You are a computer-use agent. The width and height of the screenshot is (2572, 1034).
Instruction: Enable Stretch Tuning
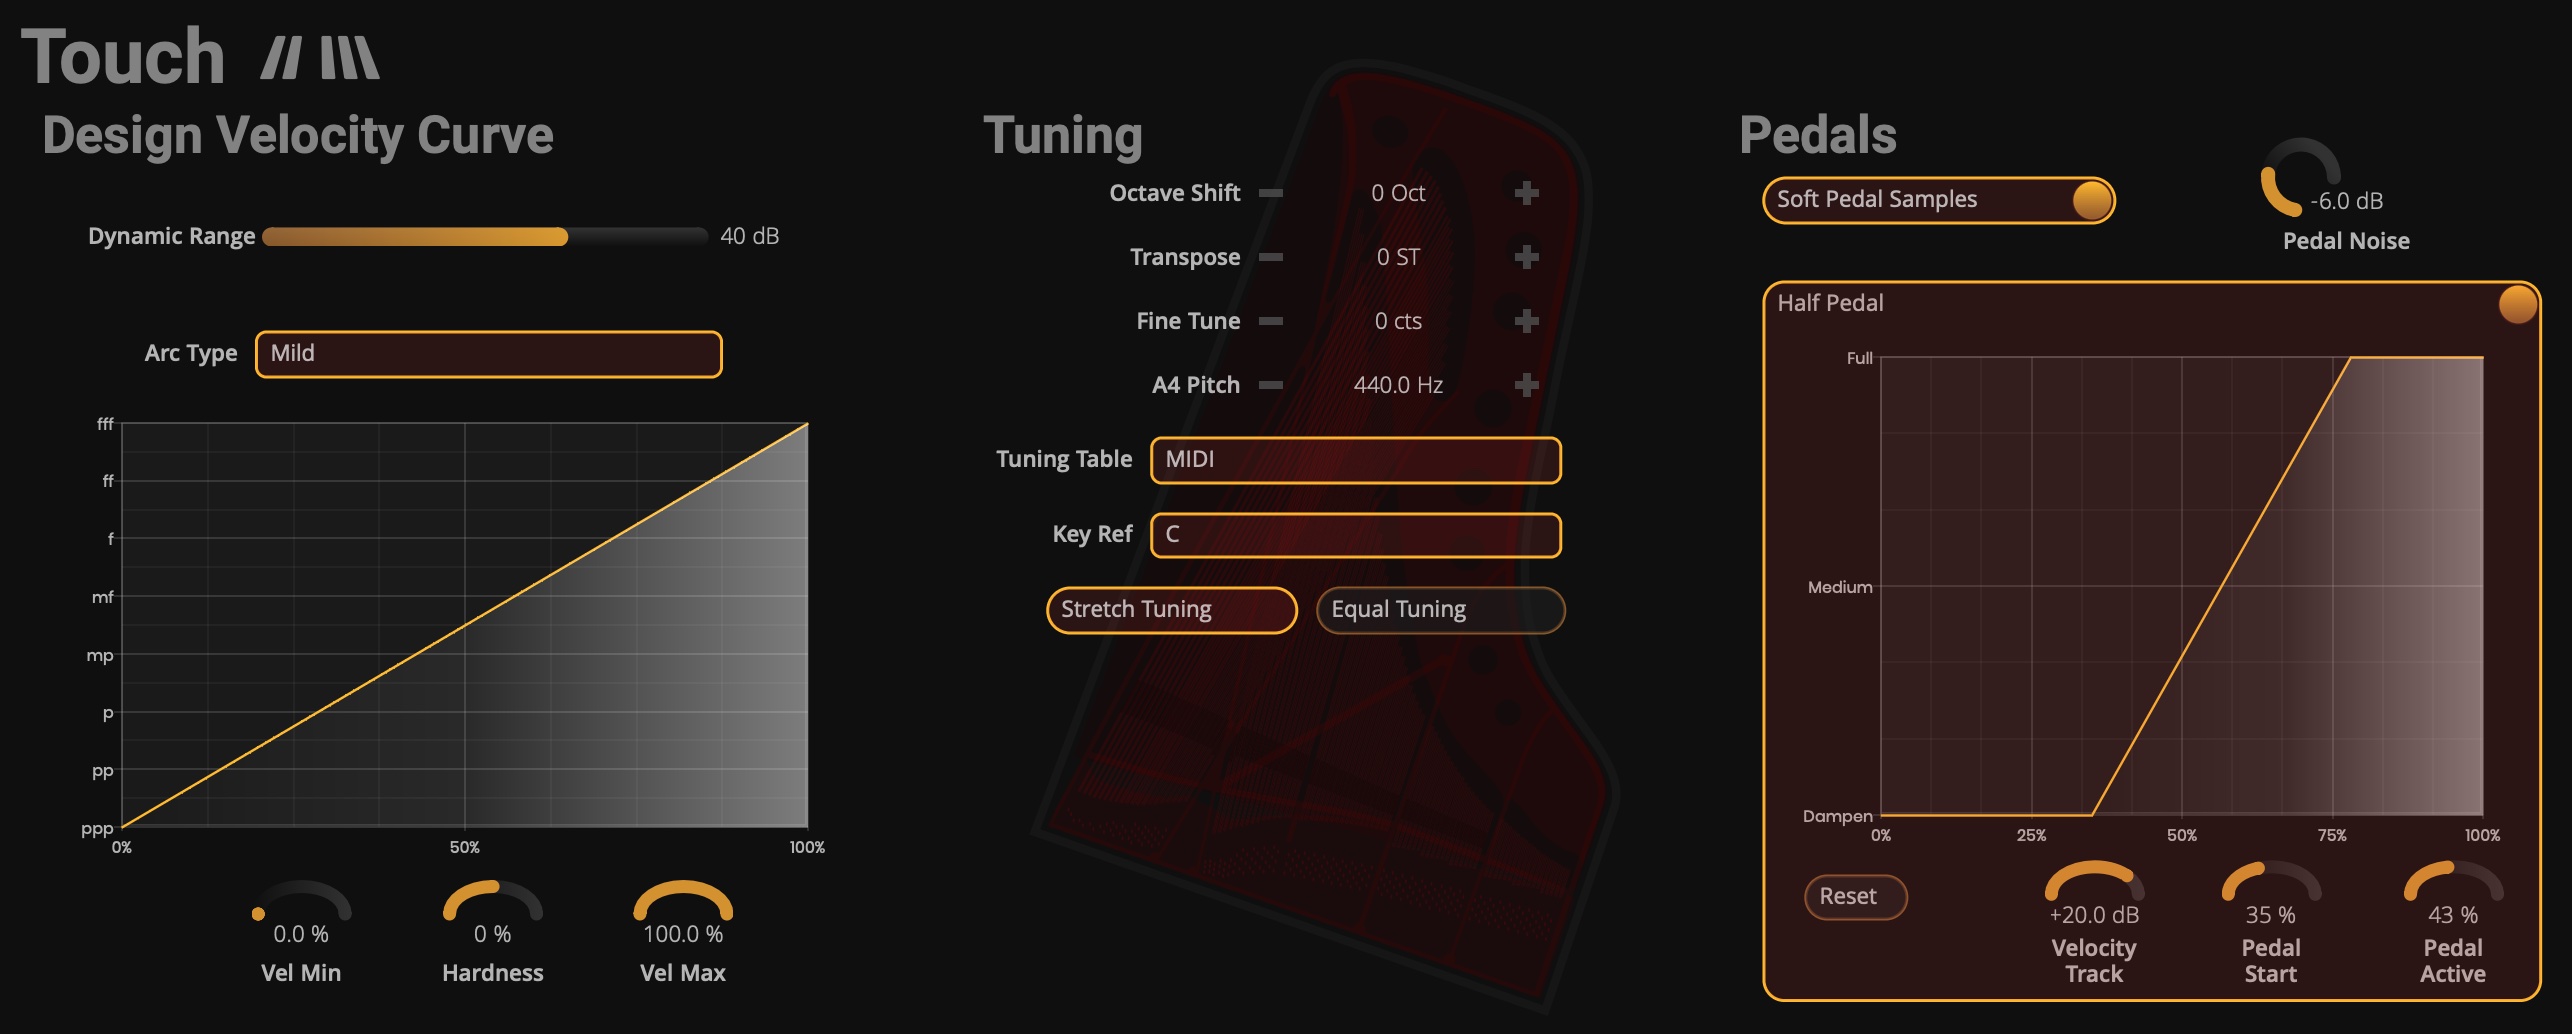1171,610
